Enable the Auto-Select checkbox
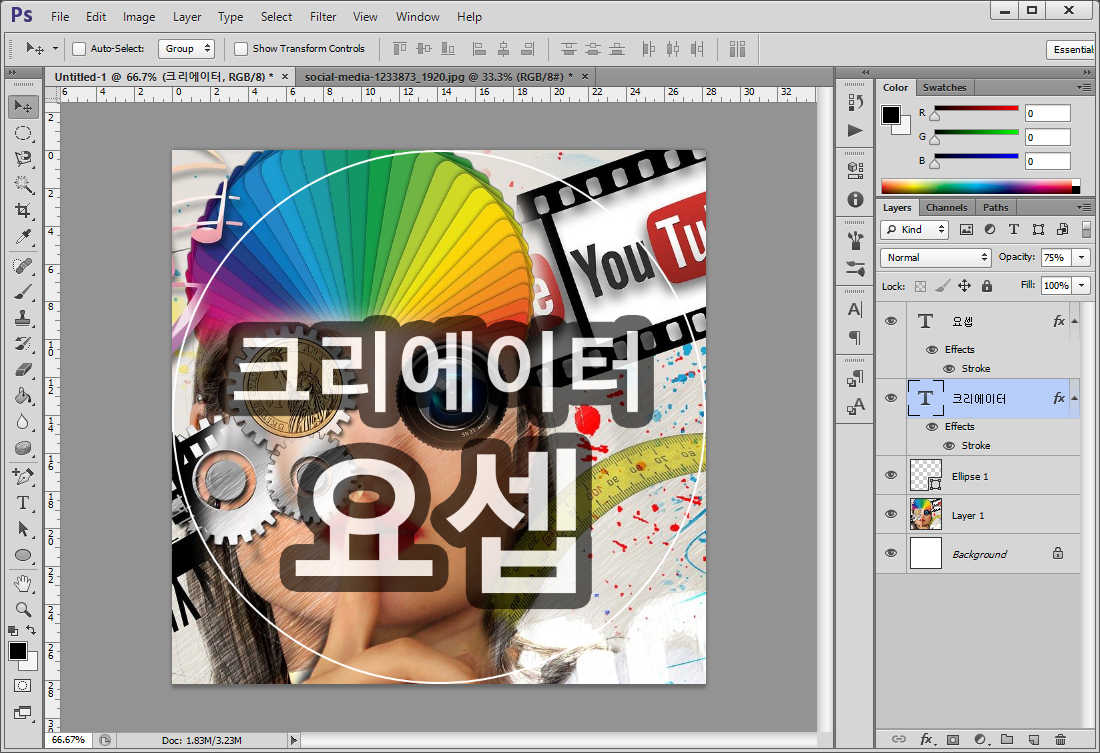Image resolution: width=1100 pixels, height=753 pixels. [x=79, y=48]
